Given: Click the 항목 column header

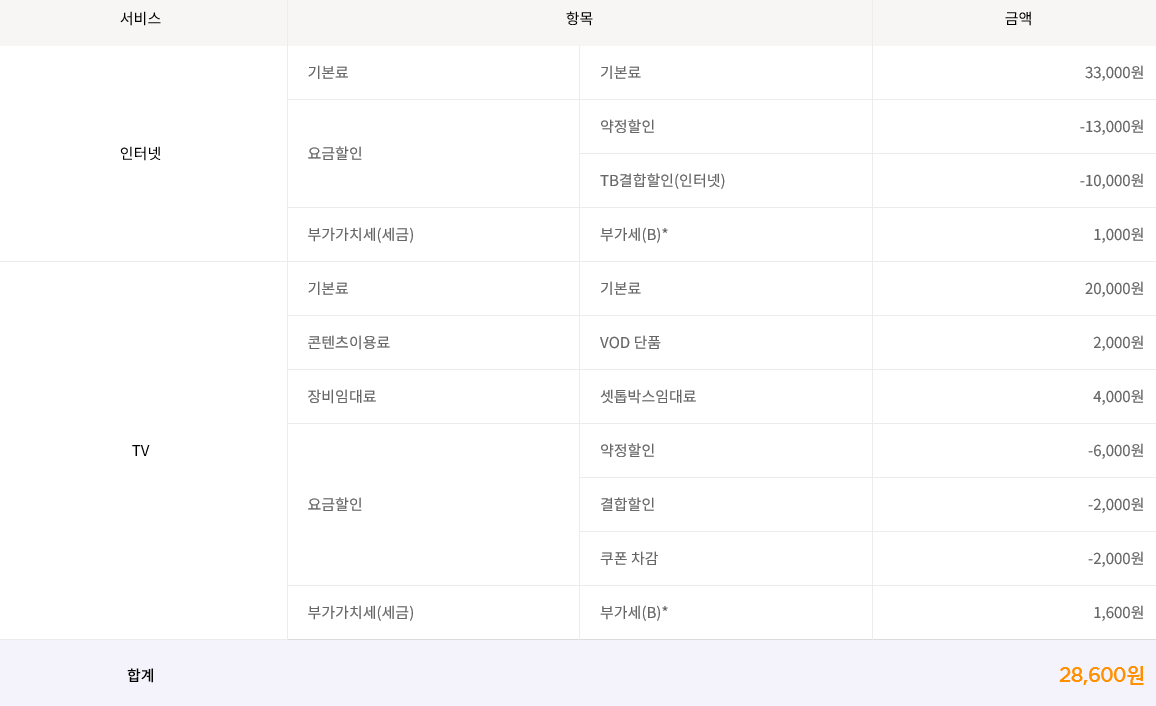Looking at the screenshot, I should pos(579,18).
